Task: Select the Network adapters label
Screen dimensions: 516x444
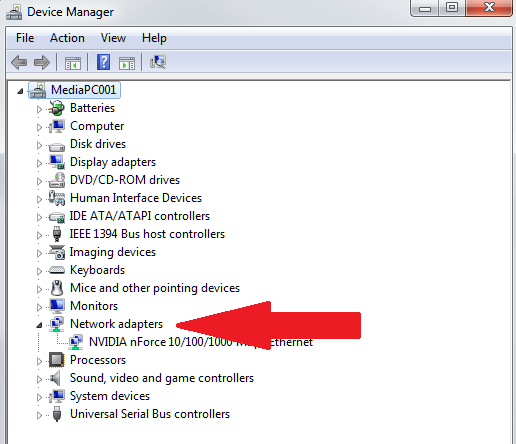Action: (116, 324)
